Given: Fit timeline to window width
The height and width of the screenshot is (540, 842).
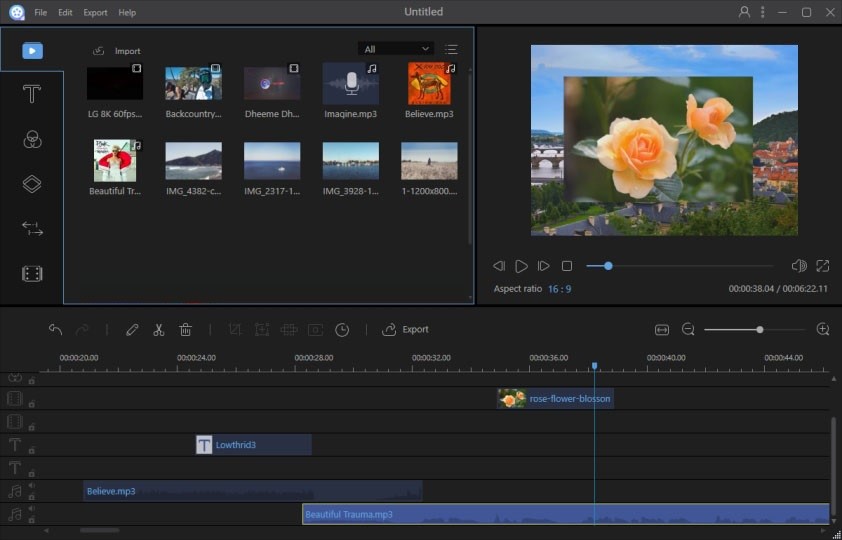Looking at the screenshot, I should (x=662, y=330).
